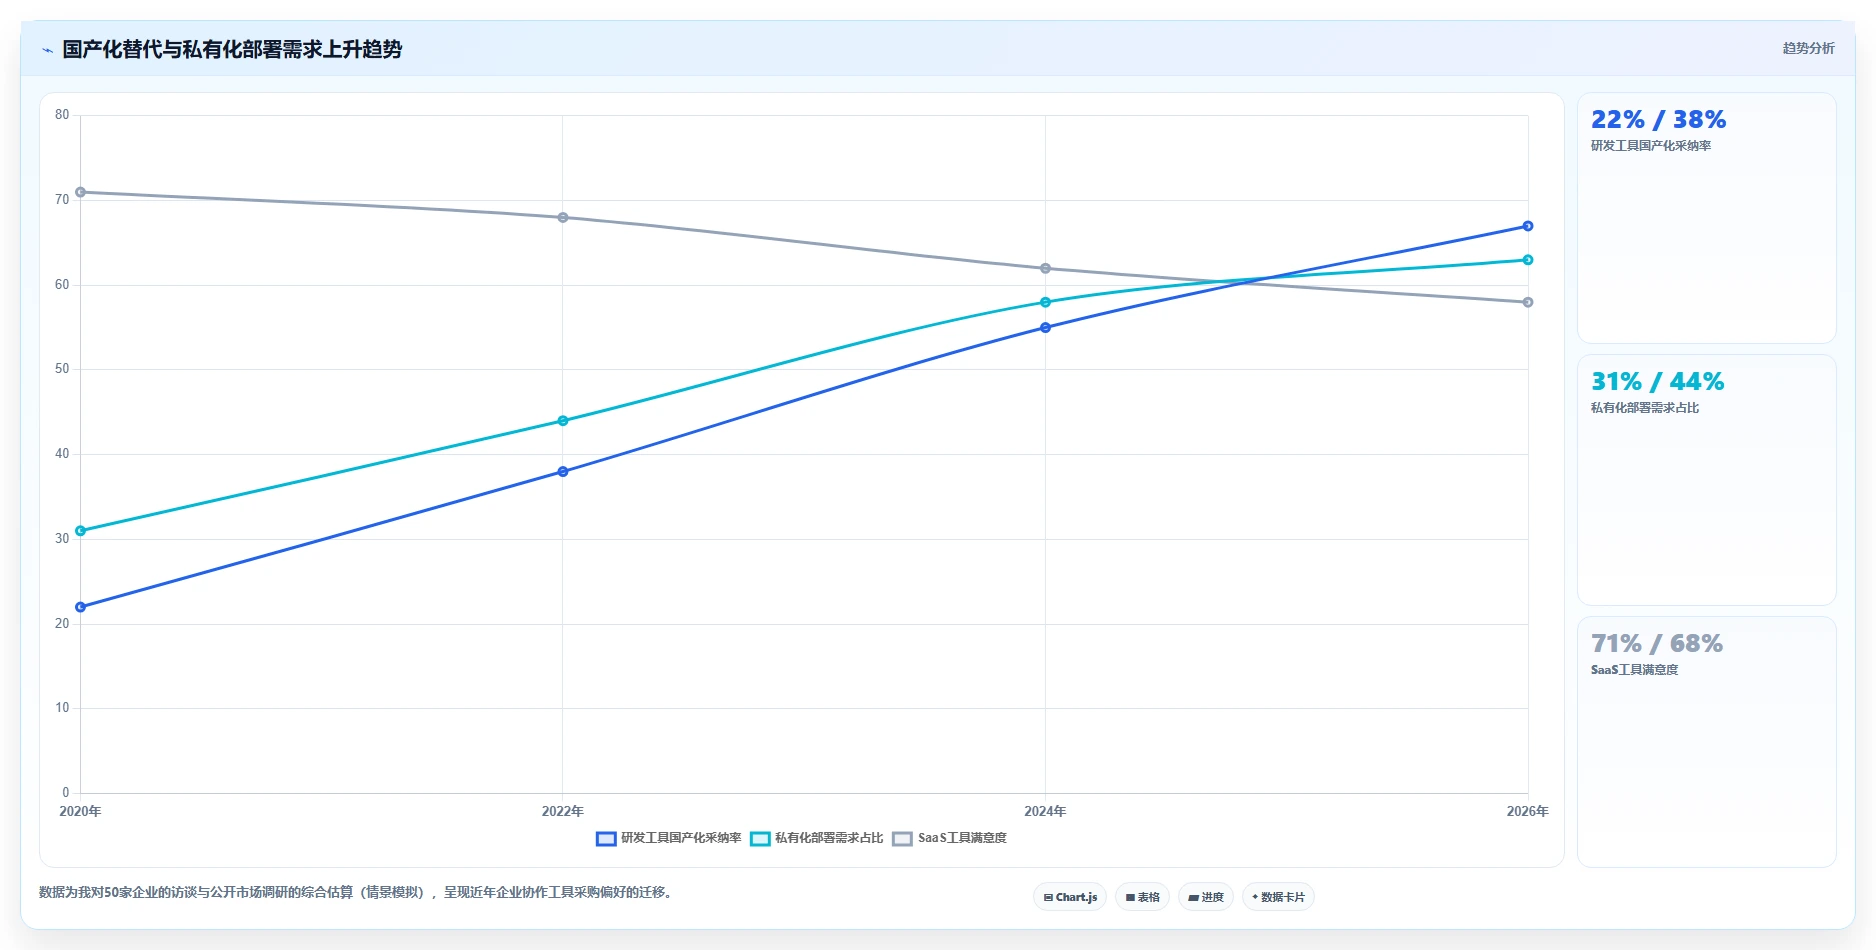Click the teal 2026年 data point at 63
Screen dimensions: 1876x950
pyautogui.click(x=1528, y=260)
